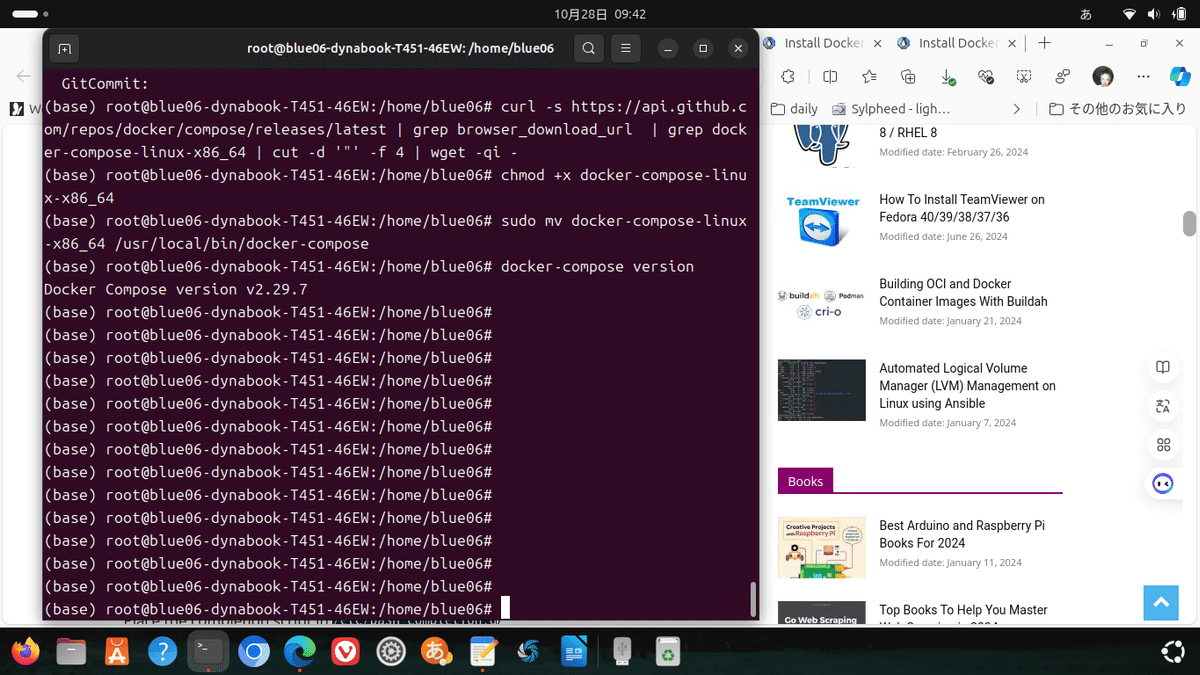Click the back-to-top arrow button
This screenshot has height=675, width=1200.
coord(1161,603)
